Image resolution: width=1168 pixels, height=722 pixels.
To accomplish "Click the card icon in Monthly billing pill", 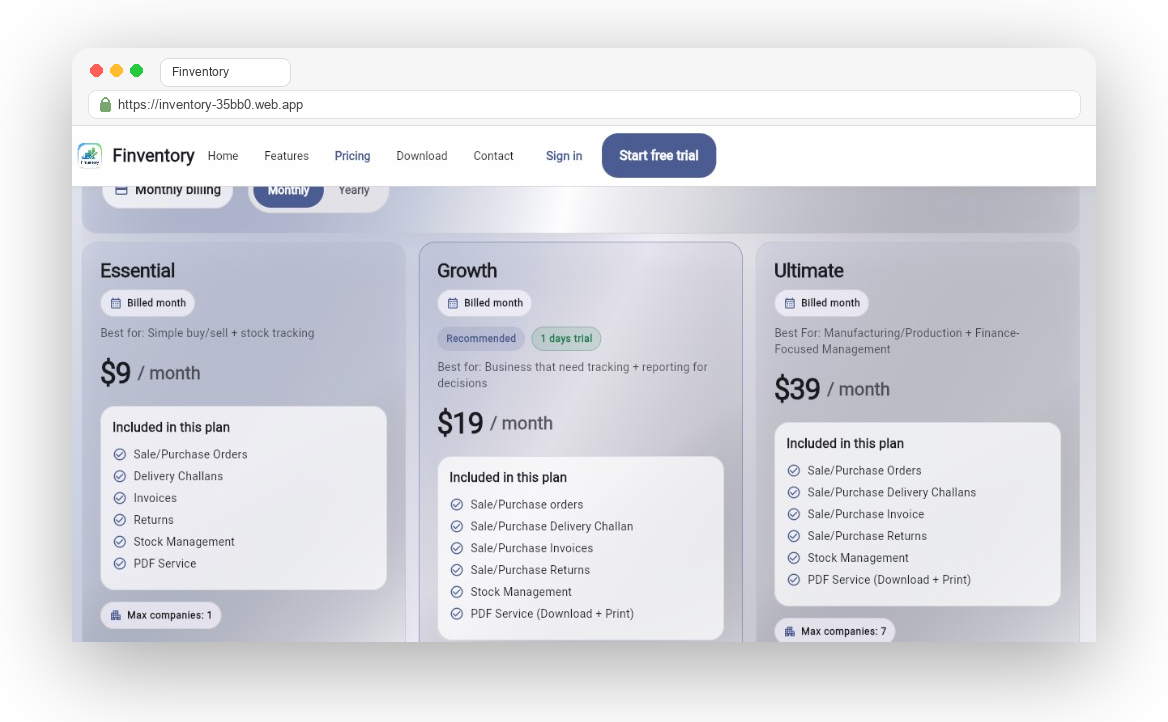I will (121, 190).
